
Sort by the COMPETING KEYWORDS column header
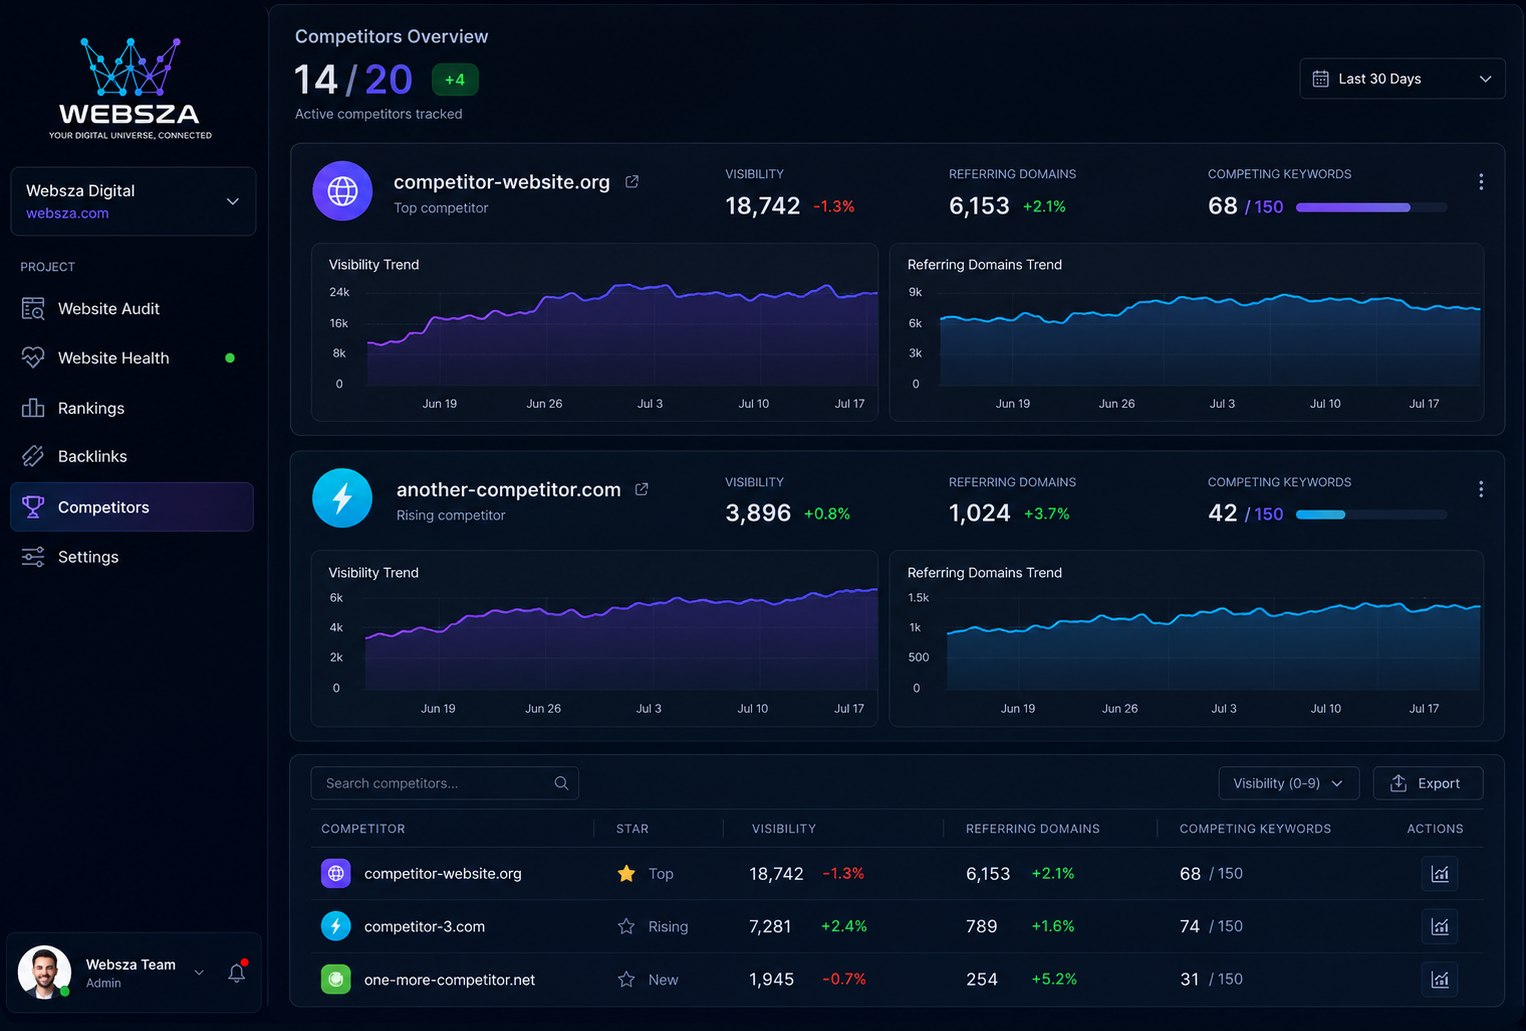1255,829
